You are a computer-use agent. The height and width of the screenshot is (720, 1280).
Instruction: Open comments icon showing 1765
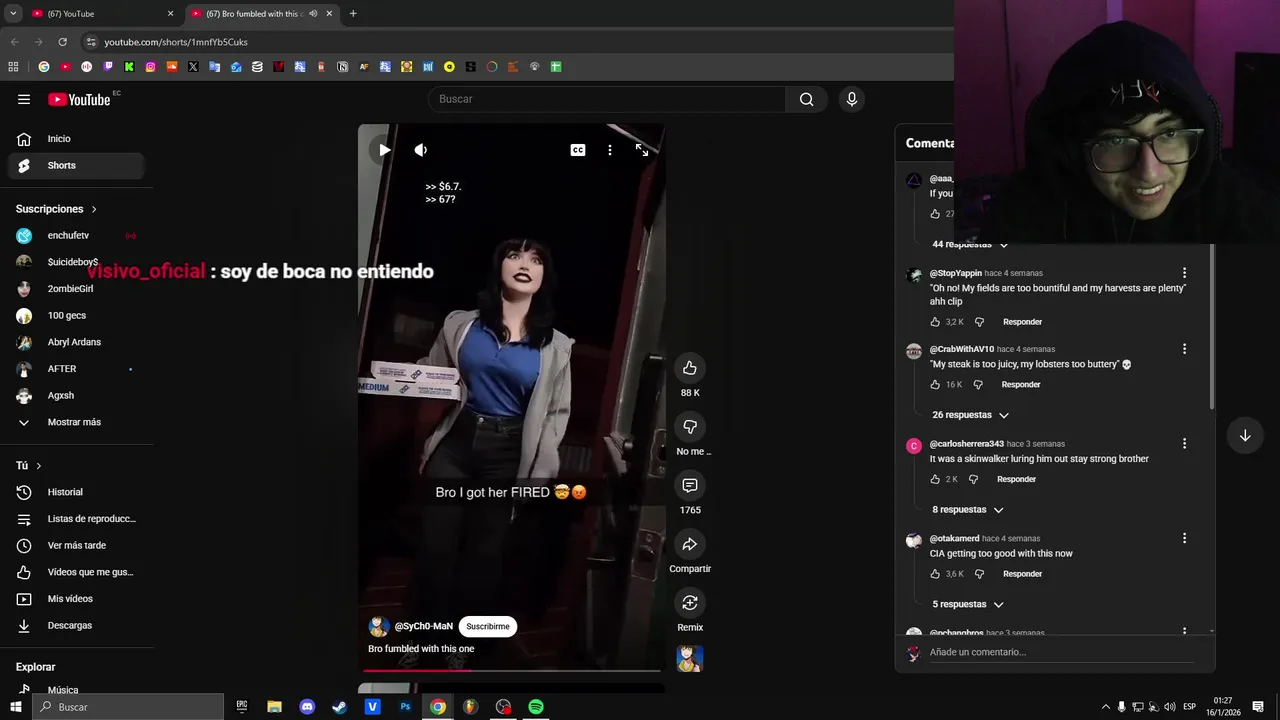[690, 485]
